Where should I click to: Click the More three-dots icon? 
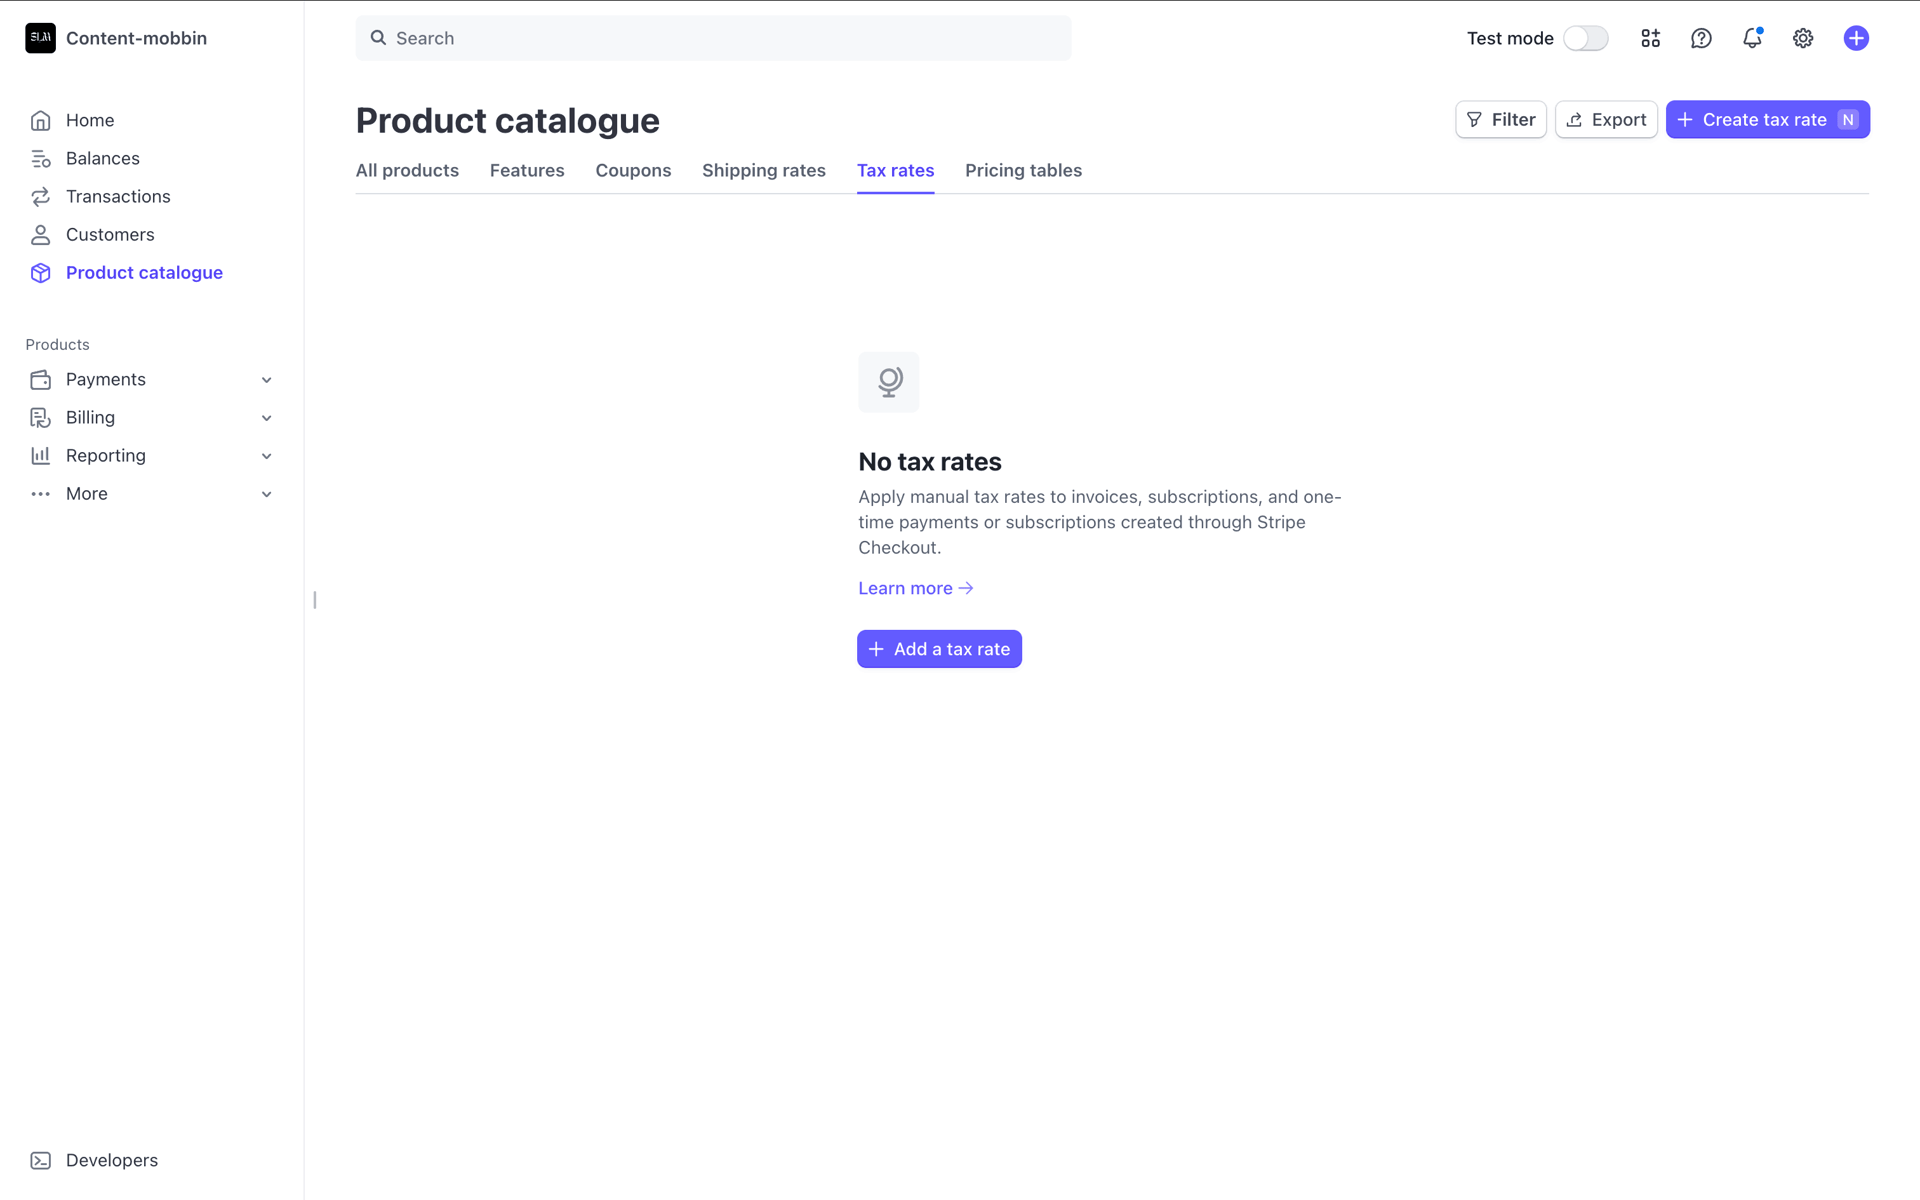coord(40,494)
